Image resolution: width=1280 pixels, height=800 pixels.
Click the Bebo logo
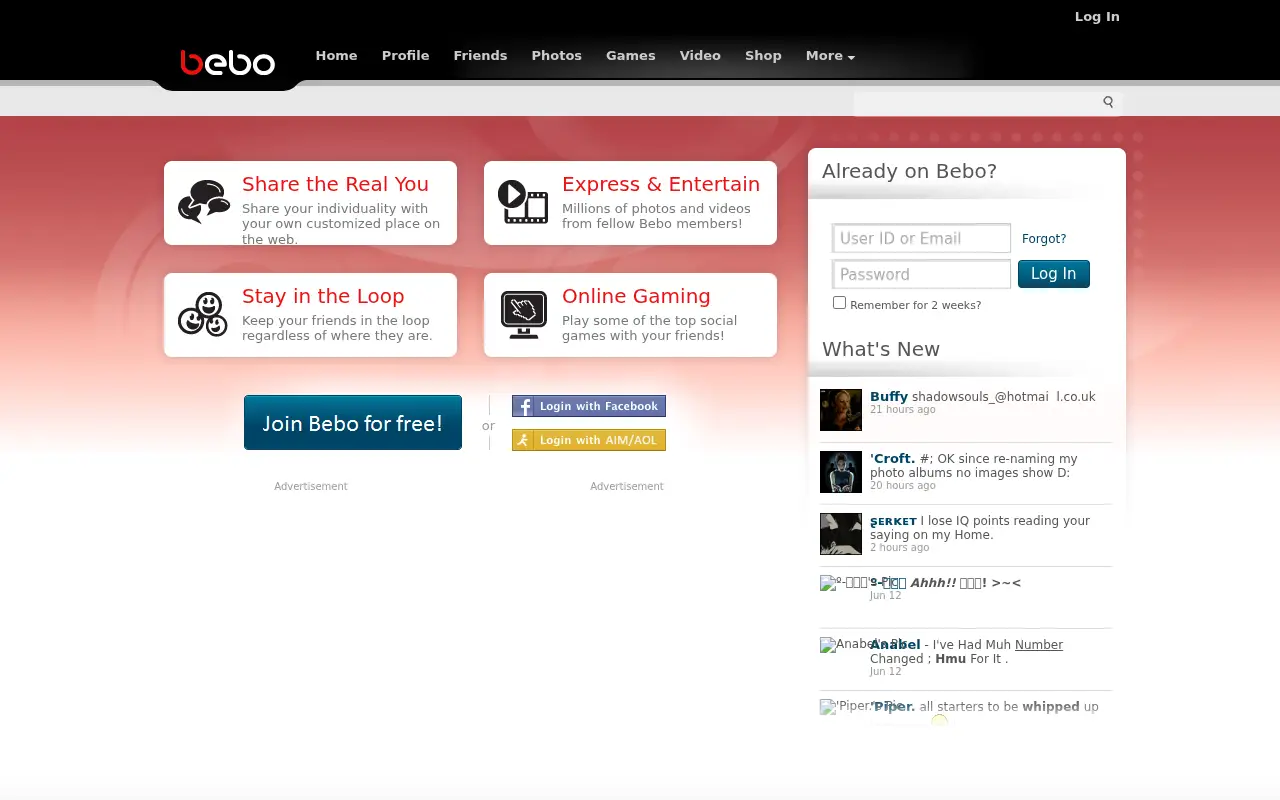227,63
